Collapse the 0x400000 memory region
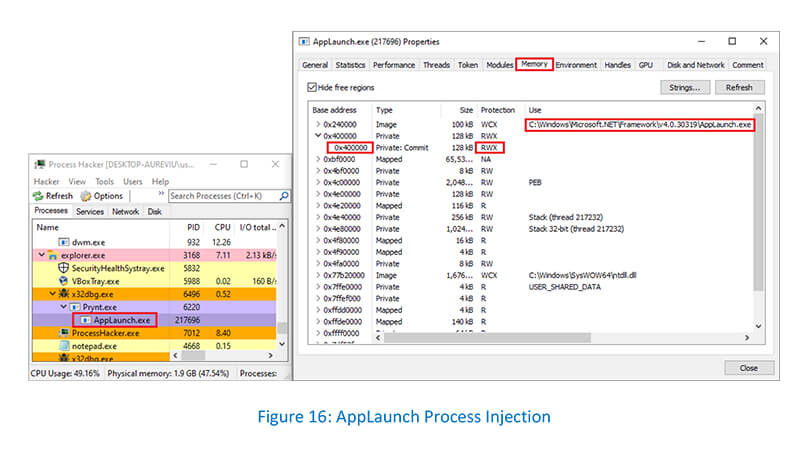The height and width of the screenshot is (456, 807). tap(318, 136)
